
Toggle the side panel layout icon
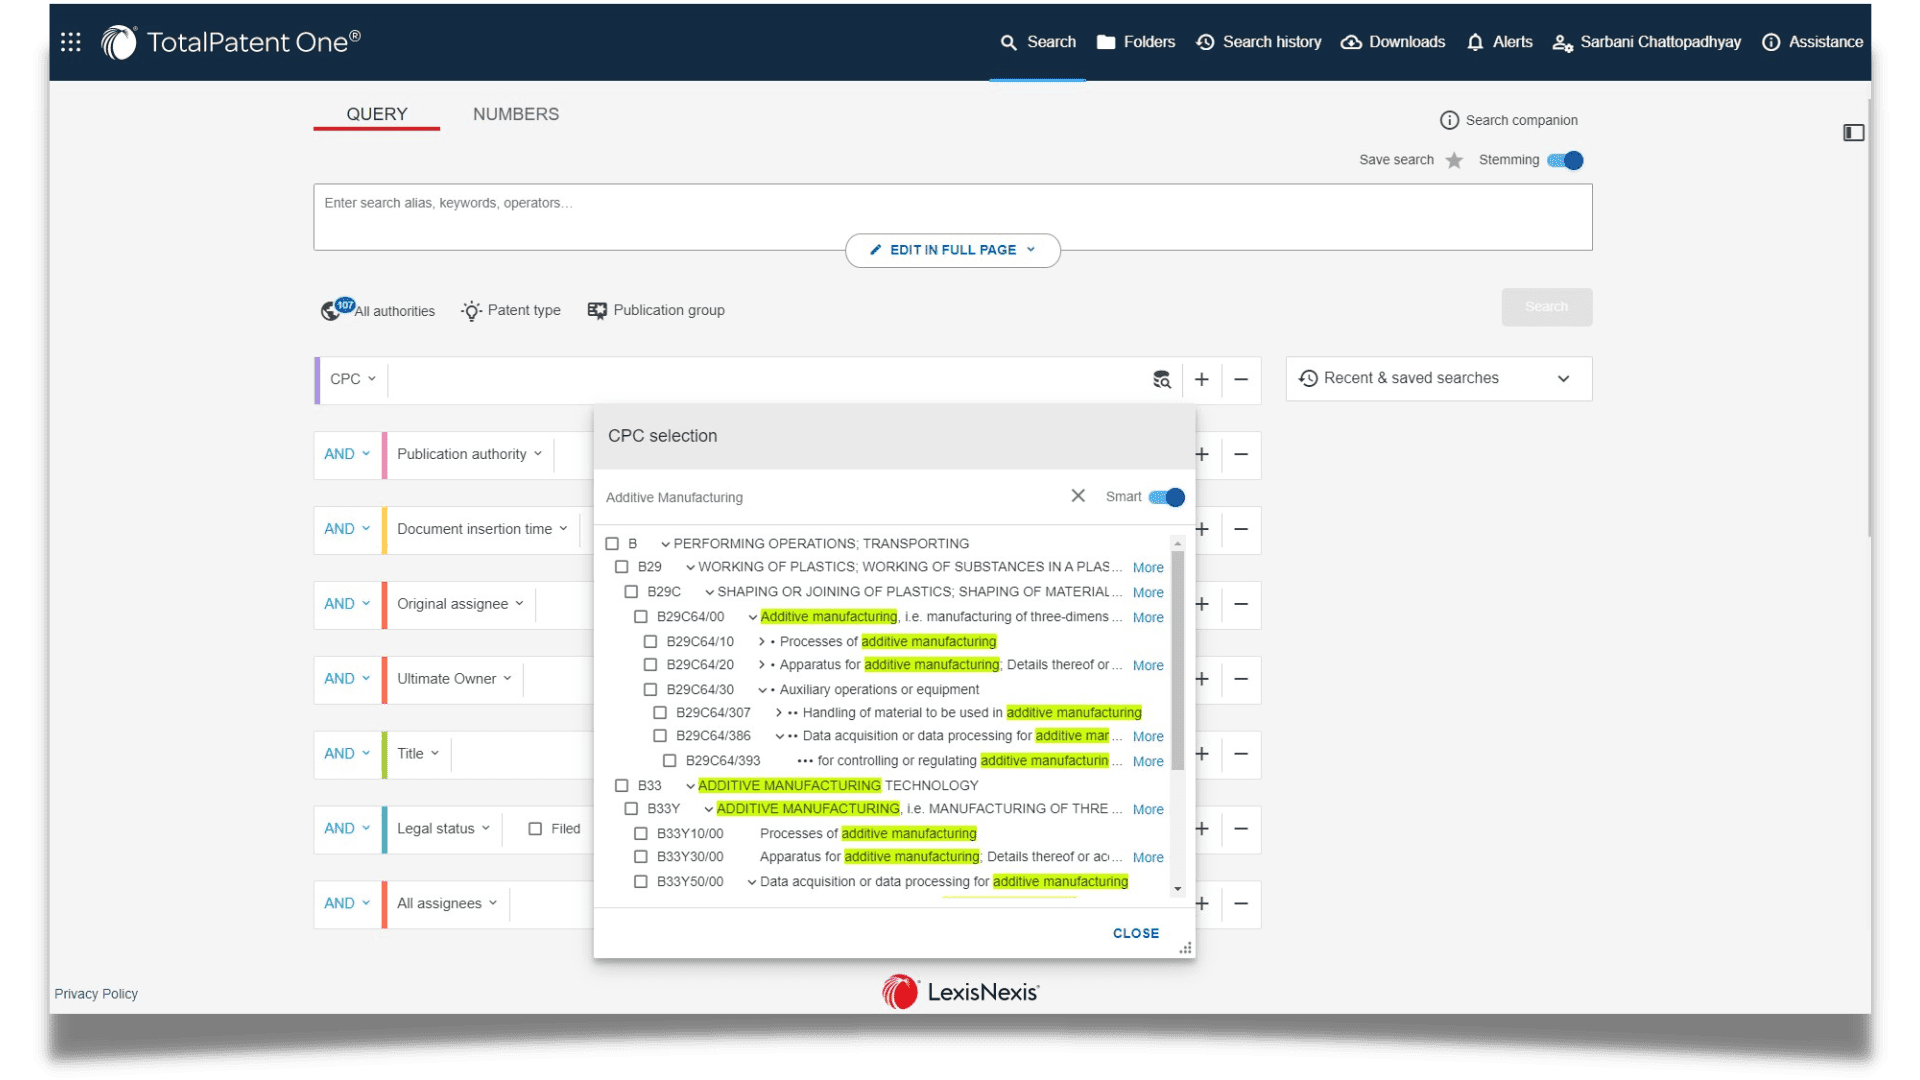click(x=1853, y=132)
